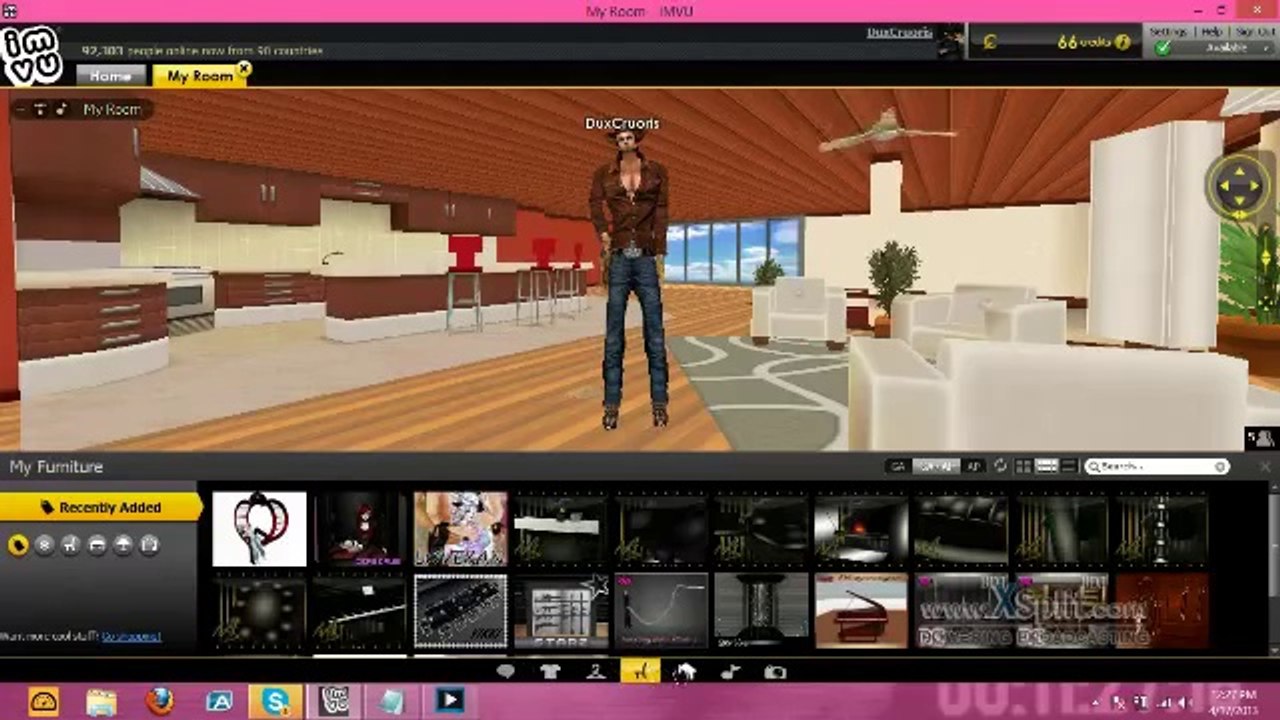Choose the chair furniture filter icon
Viewport: 1280px width, 720px height.
[70, 545]
